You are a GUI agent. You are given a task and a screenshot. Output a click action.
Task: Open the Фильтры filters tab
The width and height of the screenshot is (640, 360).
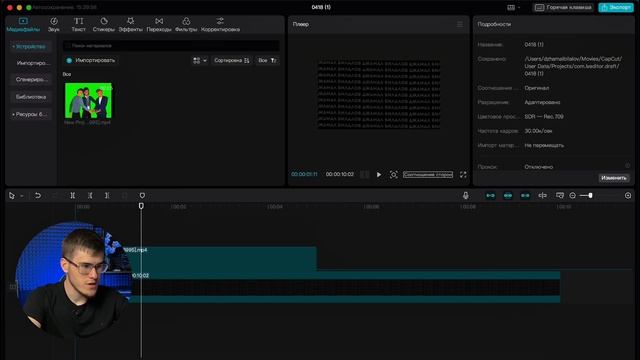(x=186, y=24)
